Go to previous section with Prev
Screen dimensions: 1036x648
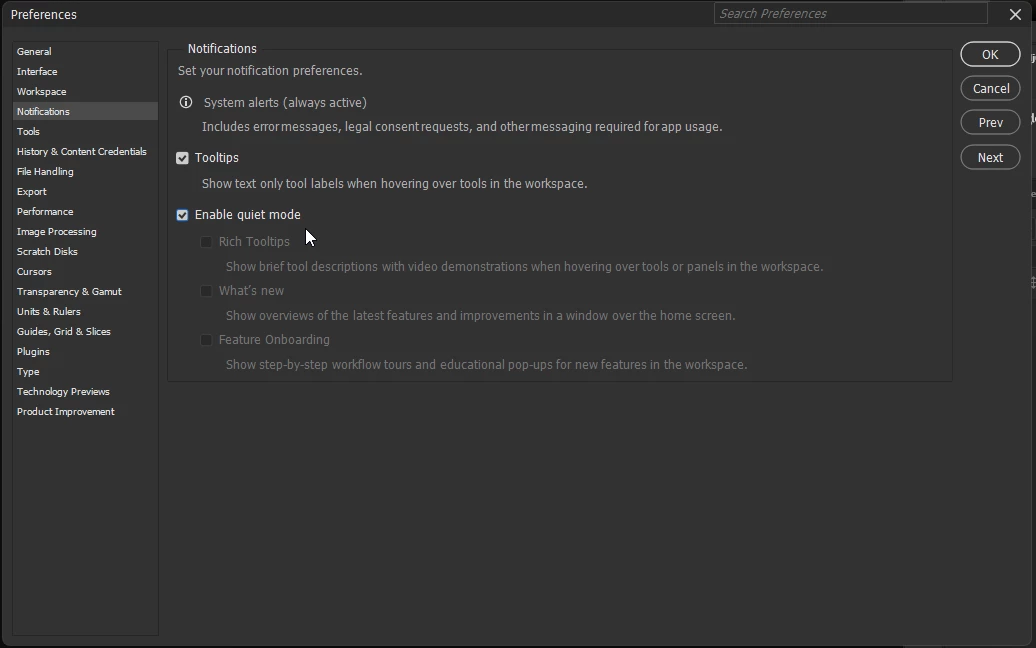pyautogui.click(x=990, y=123)
